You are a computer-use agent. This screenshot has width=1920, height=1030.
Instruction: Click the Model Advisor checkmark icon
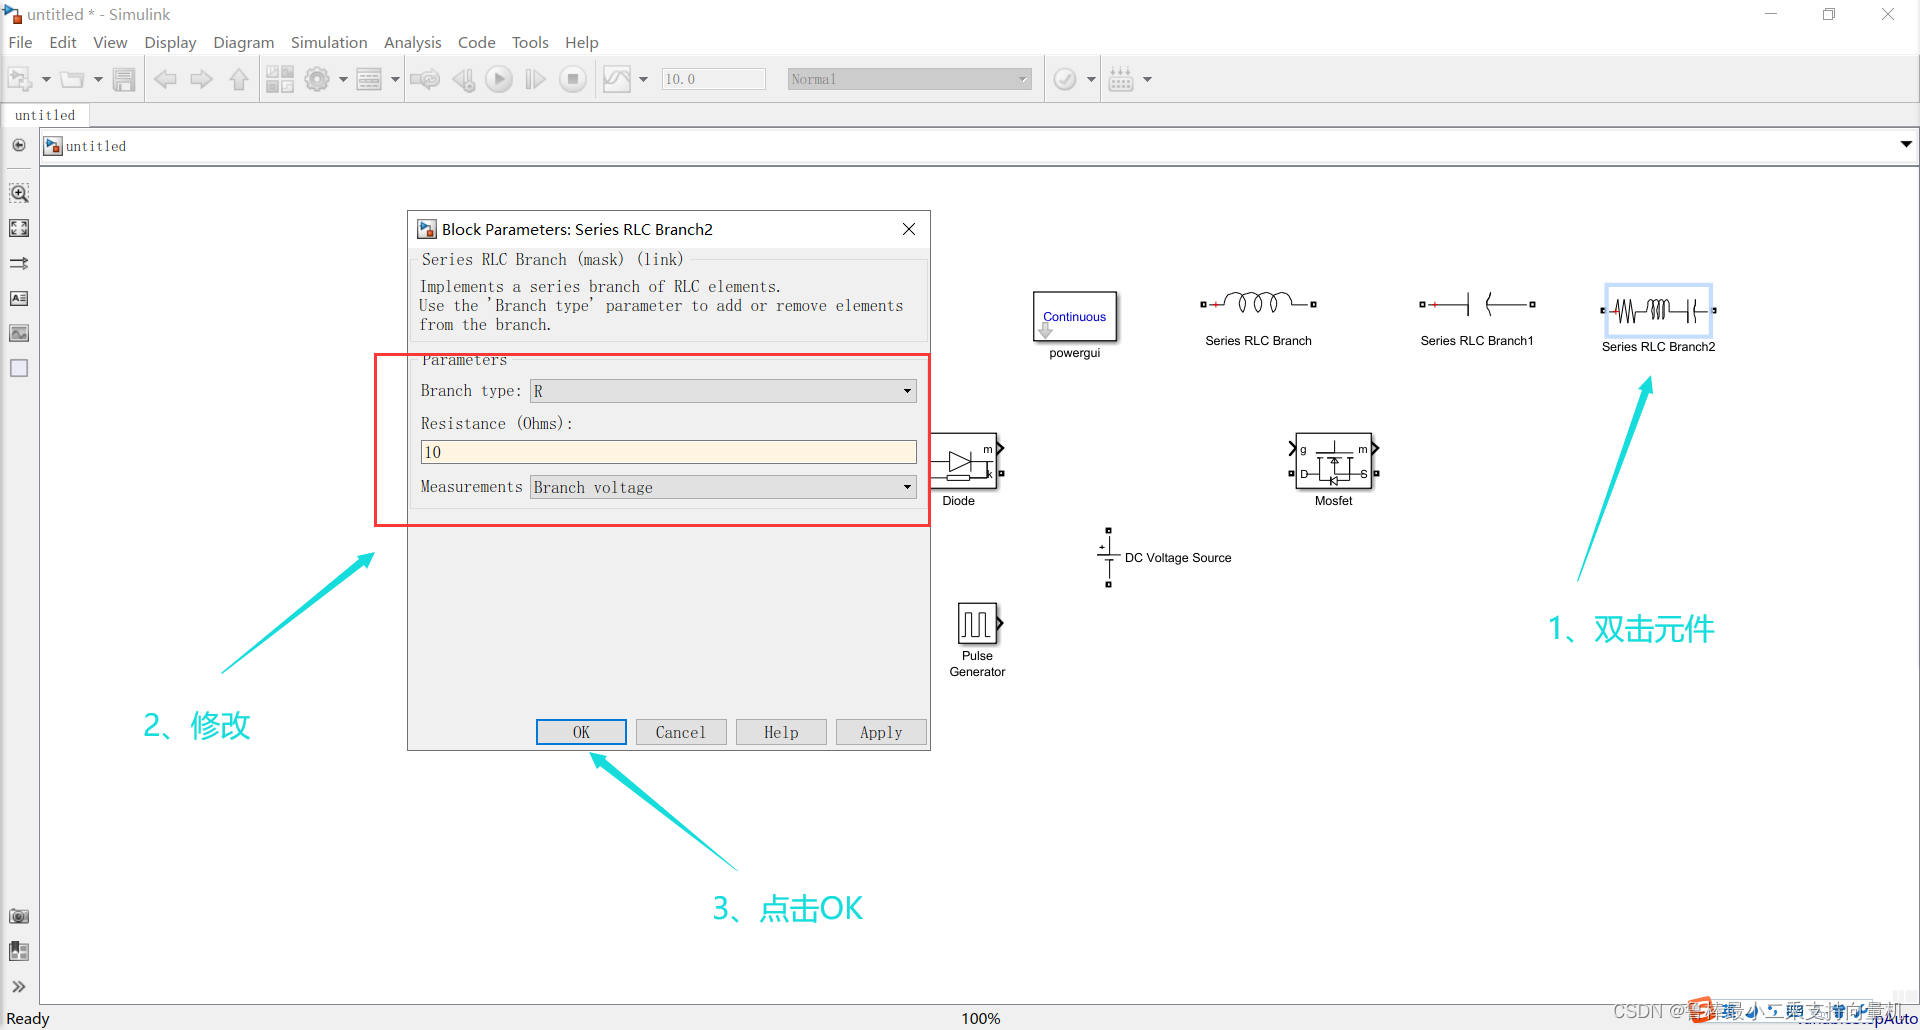point(1066,79)
